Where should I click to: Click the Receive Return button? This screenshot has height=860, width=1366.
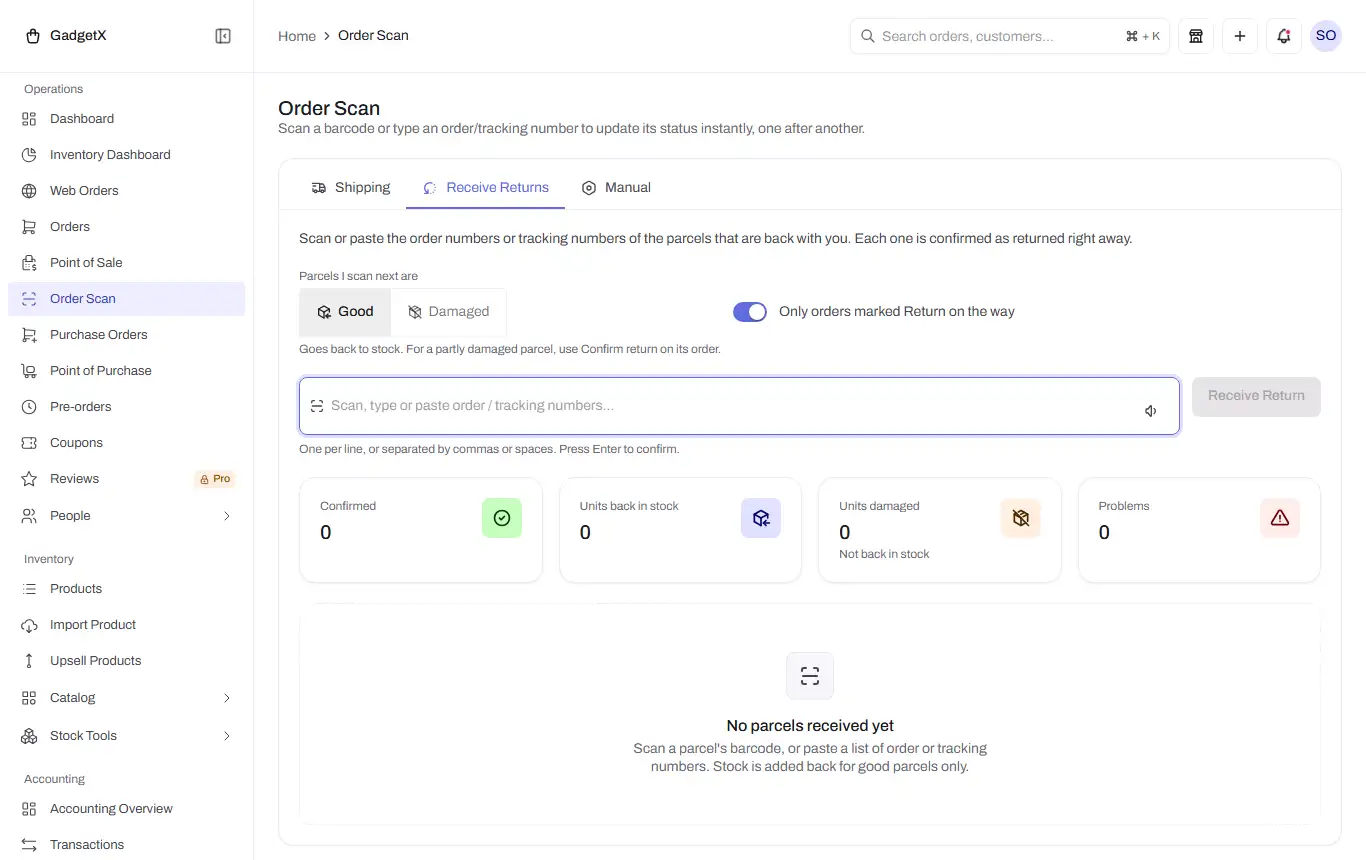click(1256, 396)
